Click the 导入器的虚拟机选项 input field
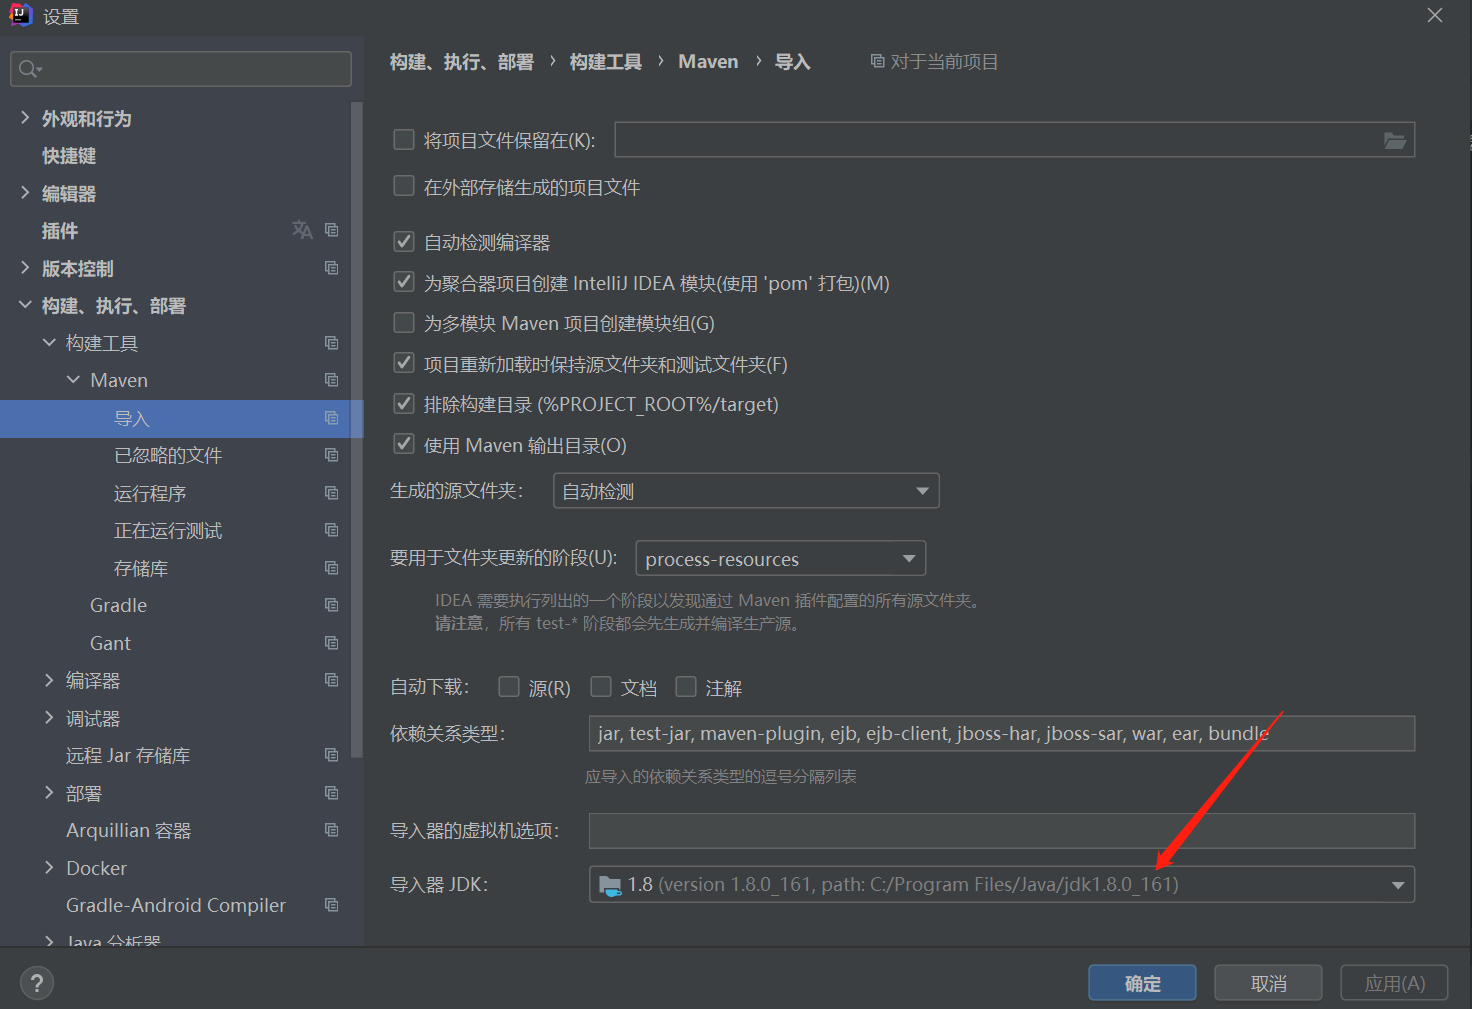1472x1009 pixels. [x=1000, y=831]
